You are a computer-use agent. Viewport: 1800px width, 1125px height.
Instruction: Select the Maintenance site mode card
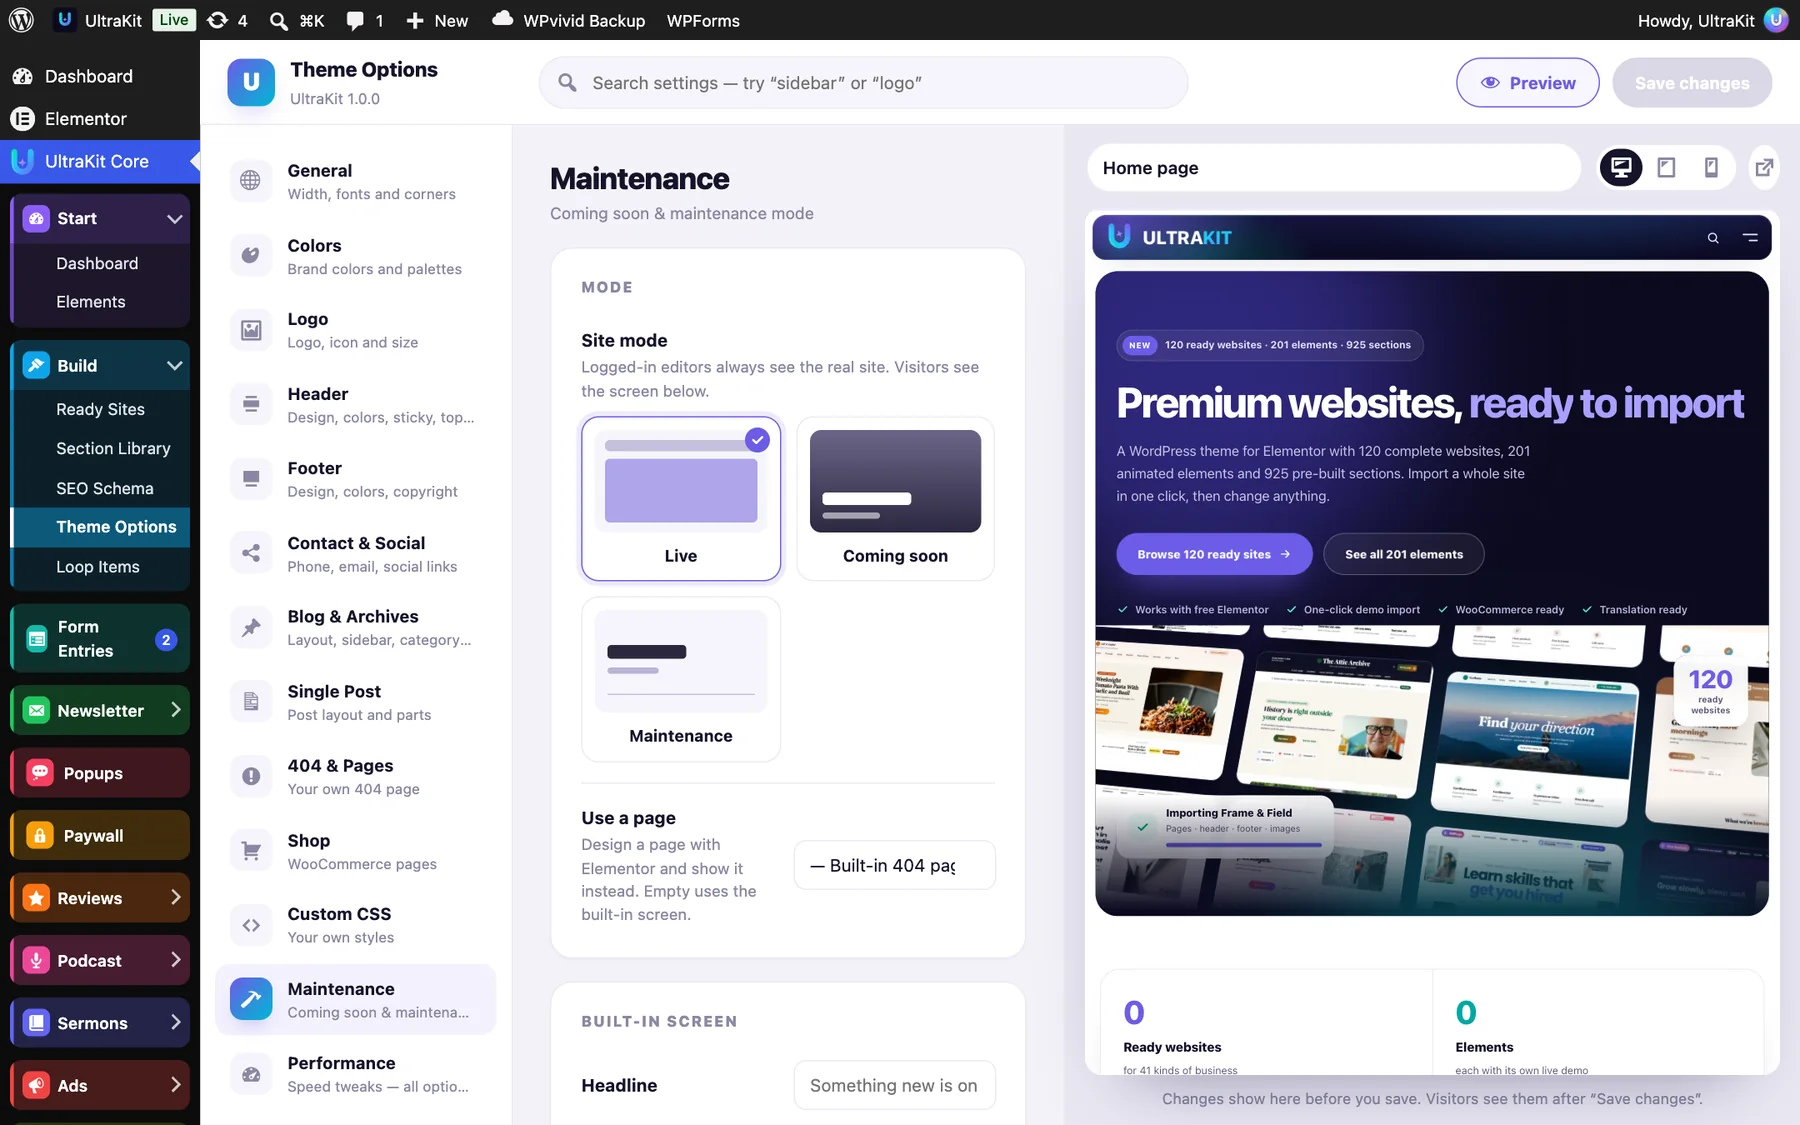pyautogui.click(x=681, y=679)
